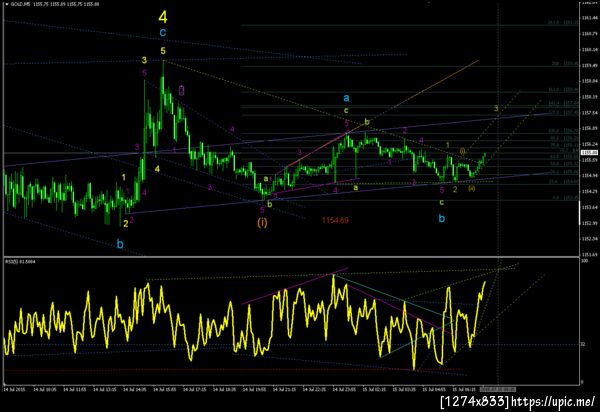Select the purple boxed wave label near the peak

coord(182,91)
